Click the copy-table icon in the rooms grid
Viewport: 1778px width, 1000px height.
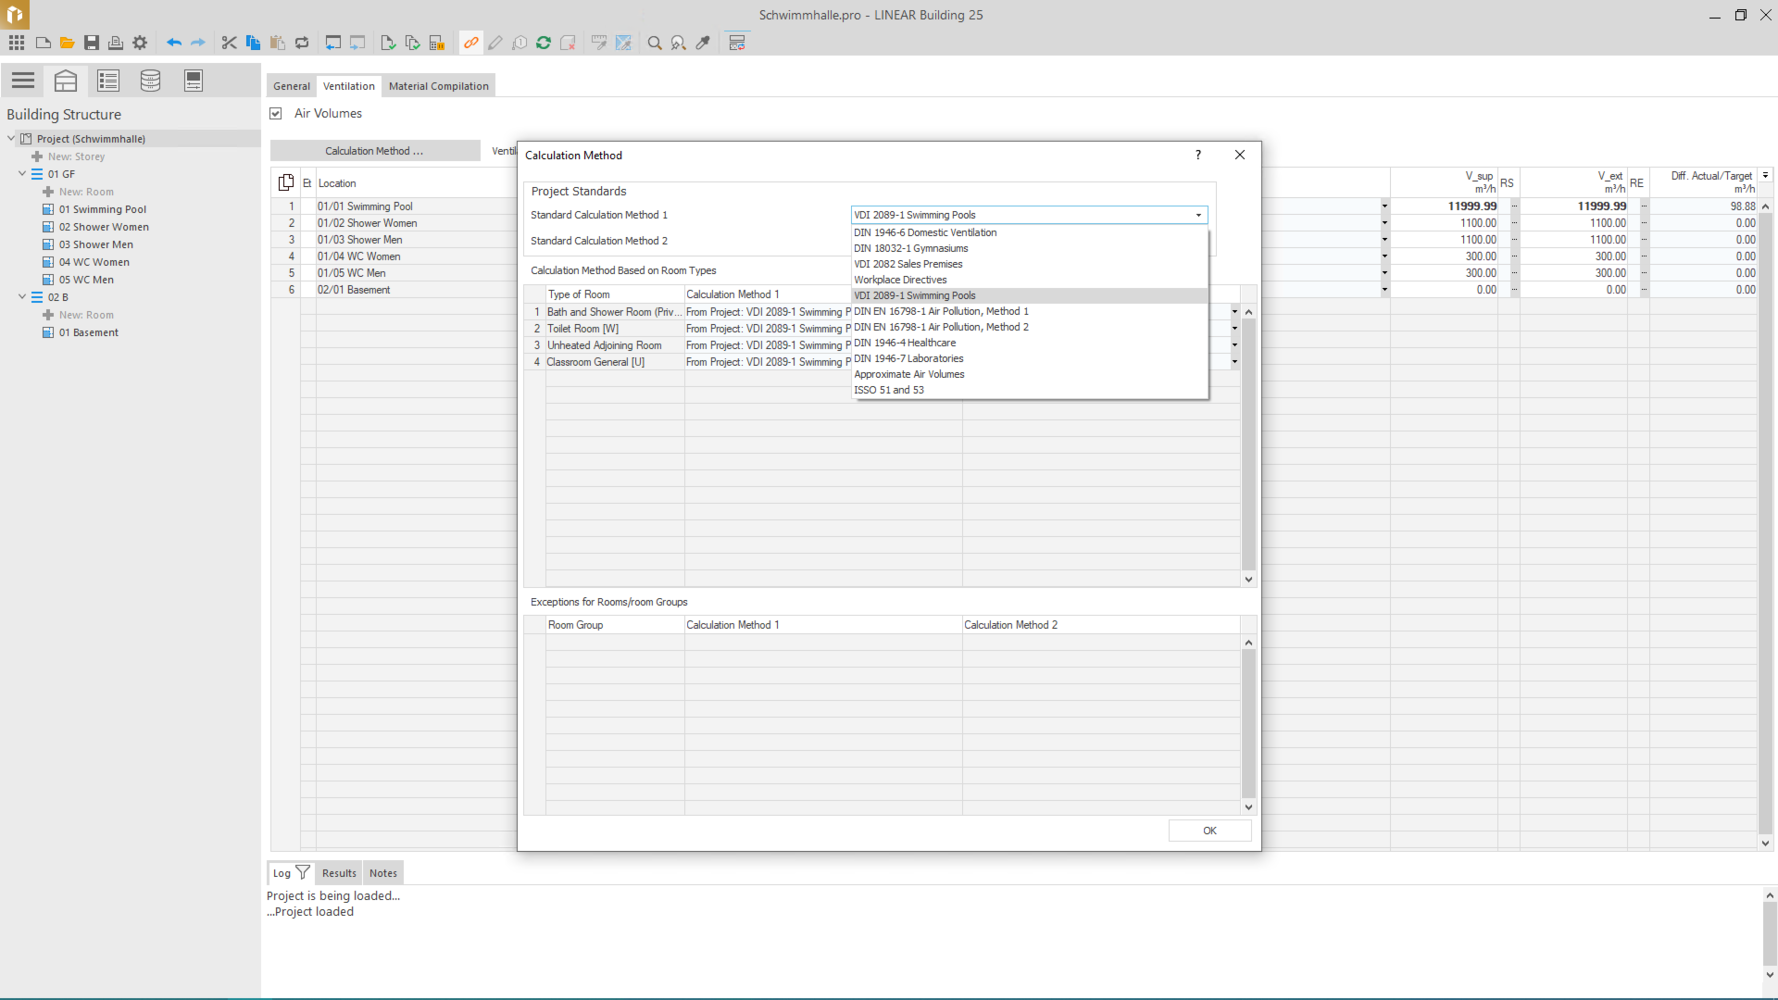tap(286, 182)
